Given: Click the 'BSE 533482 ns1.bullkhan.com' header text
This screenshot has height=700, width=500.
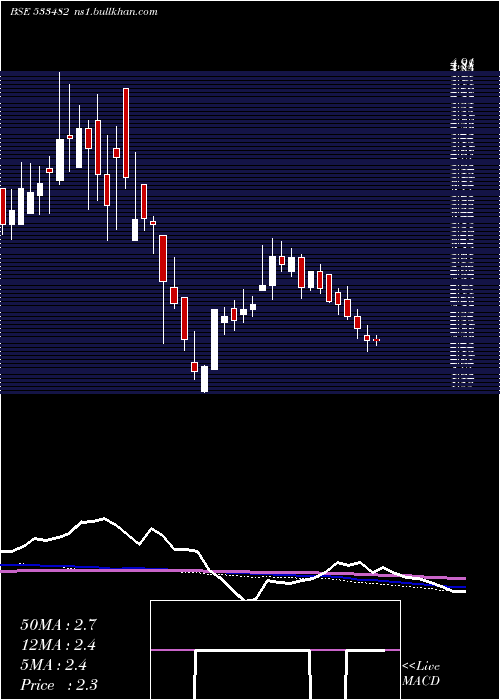Looking at the screenshot, I should (84, 12).
